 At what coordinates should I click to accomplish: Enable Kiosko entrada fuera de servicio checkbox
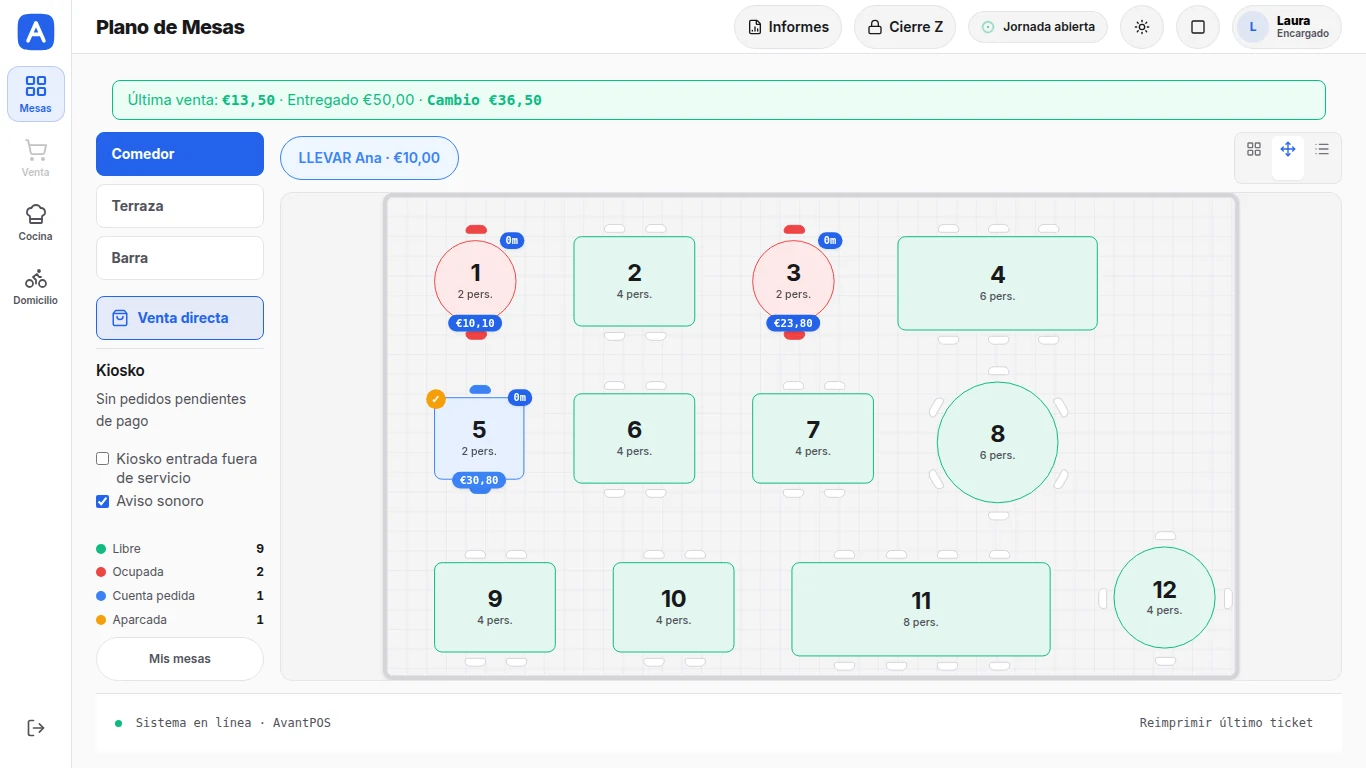coord(102,459)
